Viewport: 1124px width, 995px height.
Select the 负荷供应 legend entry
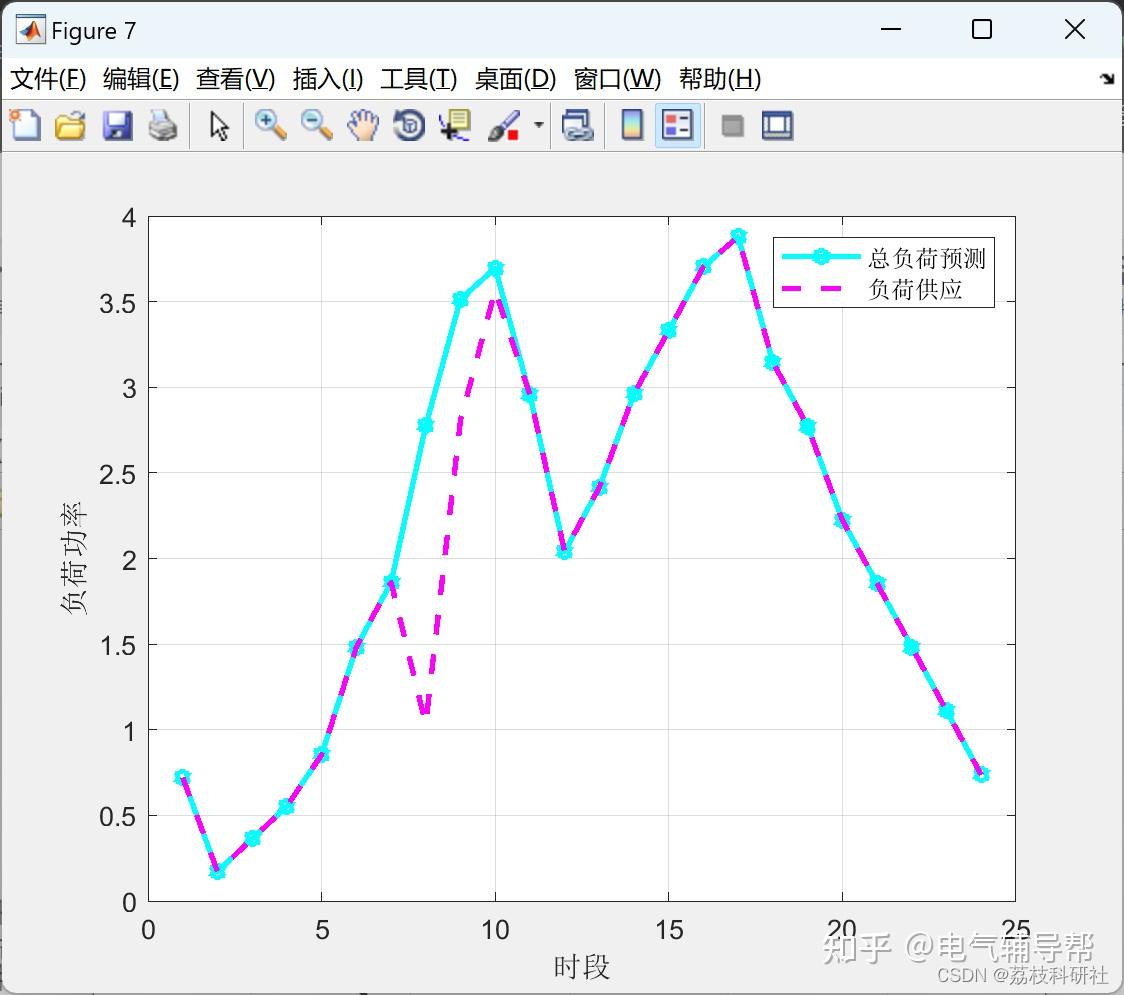coord(872,289)
